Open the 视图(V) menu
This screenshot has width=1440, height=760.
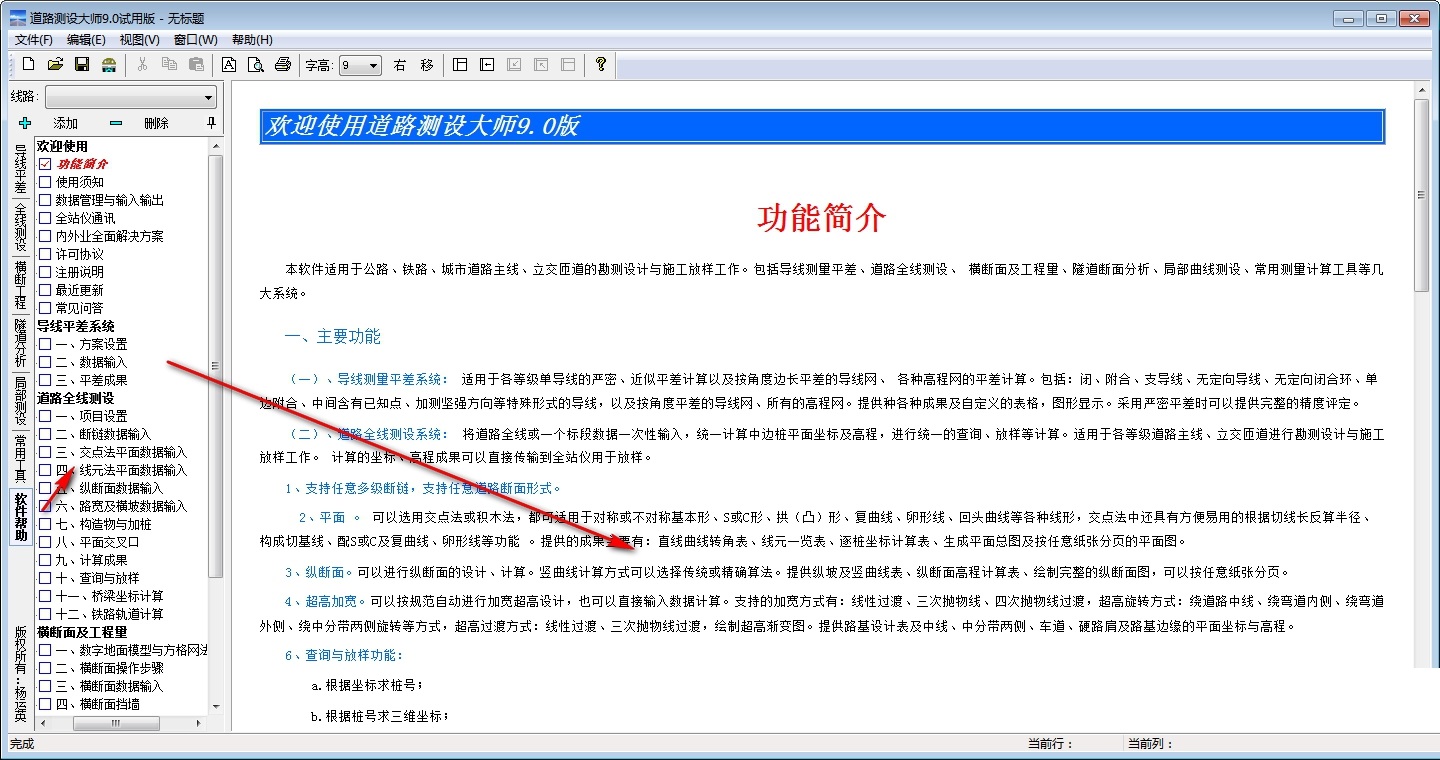coord(139,39)
